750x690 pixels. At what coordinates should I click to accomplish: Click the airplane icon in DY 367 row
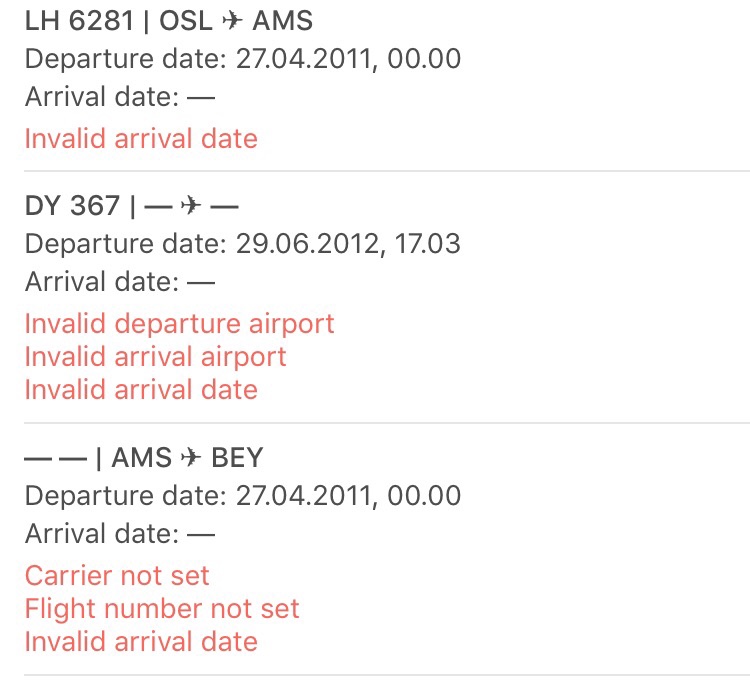point(191,206)
